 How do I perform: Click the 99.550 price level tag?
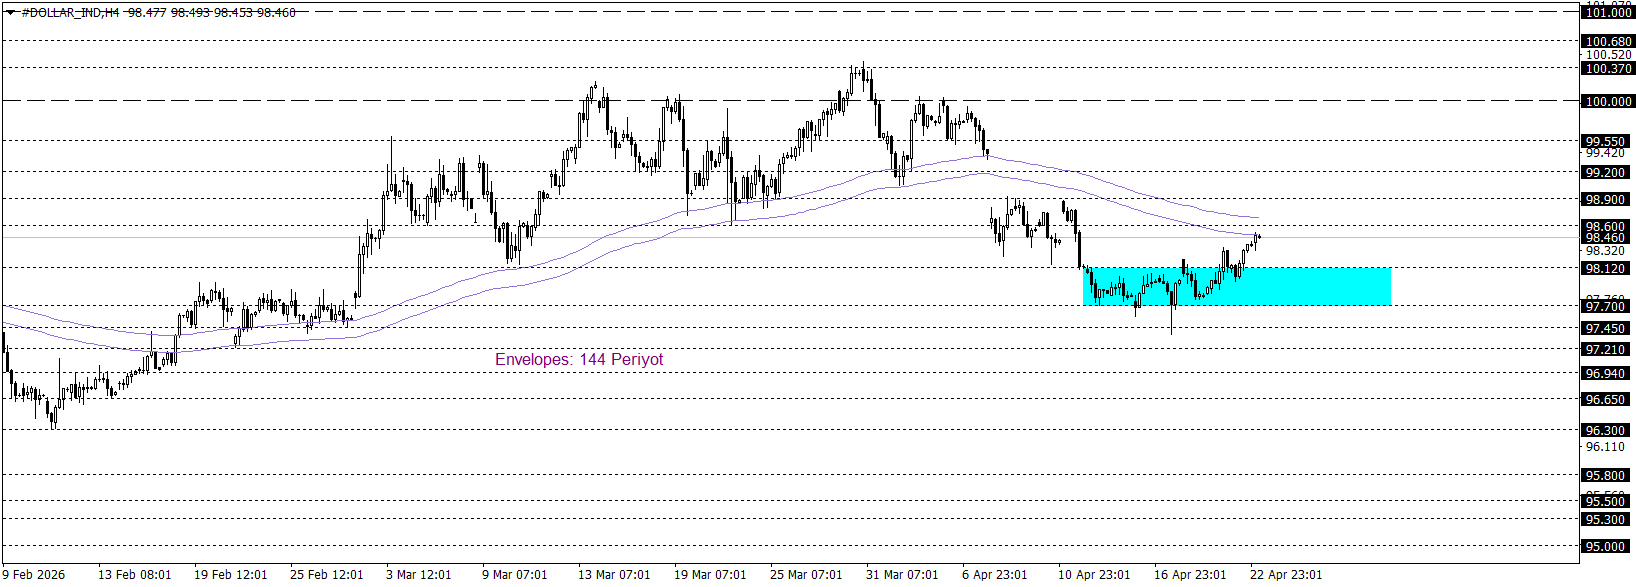pos(1606,142)
